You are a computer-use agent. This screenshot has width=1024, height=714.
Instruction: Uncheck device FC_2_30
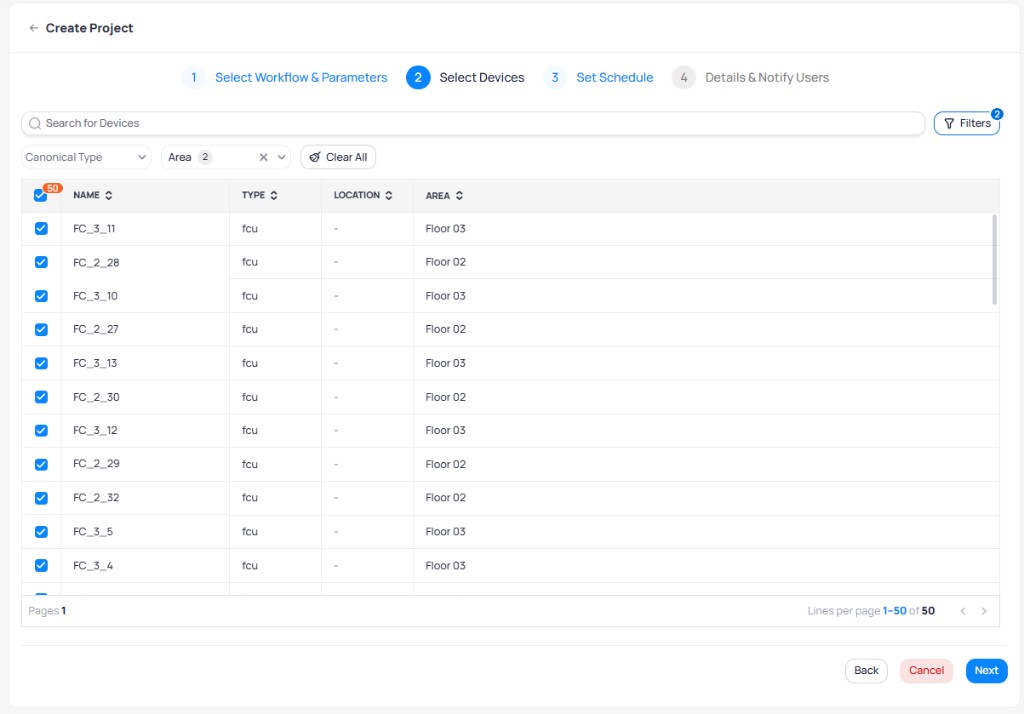click(x=41, y=397)
